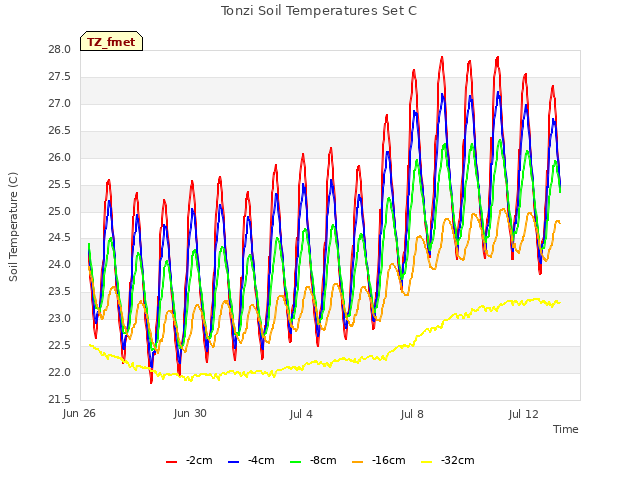
Task: Click the blue -4cm legend color marker
Action: [233, 462]
